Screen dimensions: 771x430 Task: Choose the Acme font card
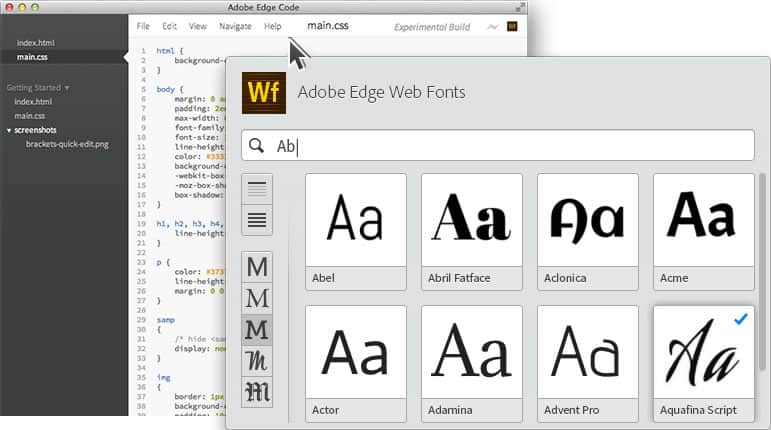[x=704, y=231]
